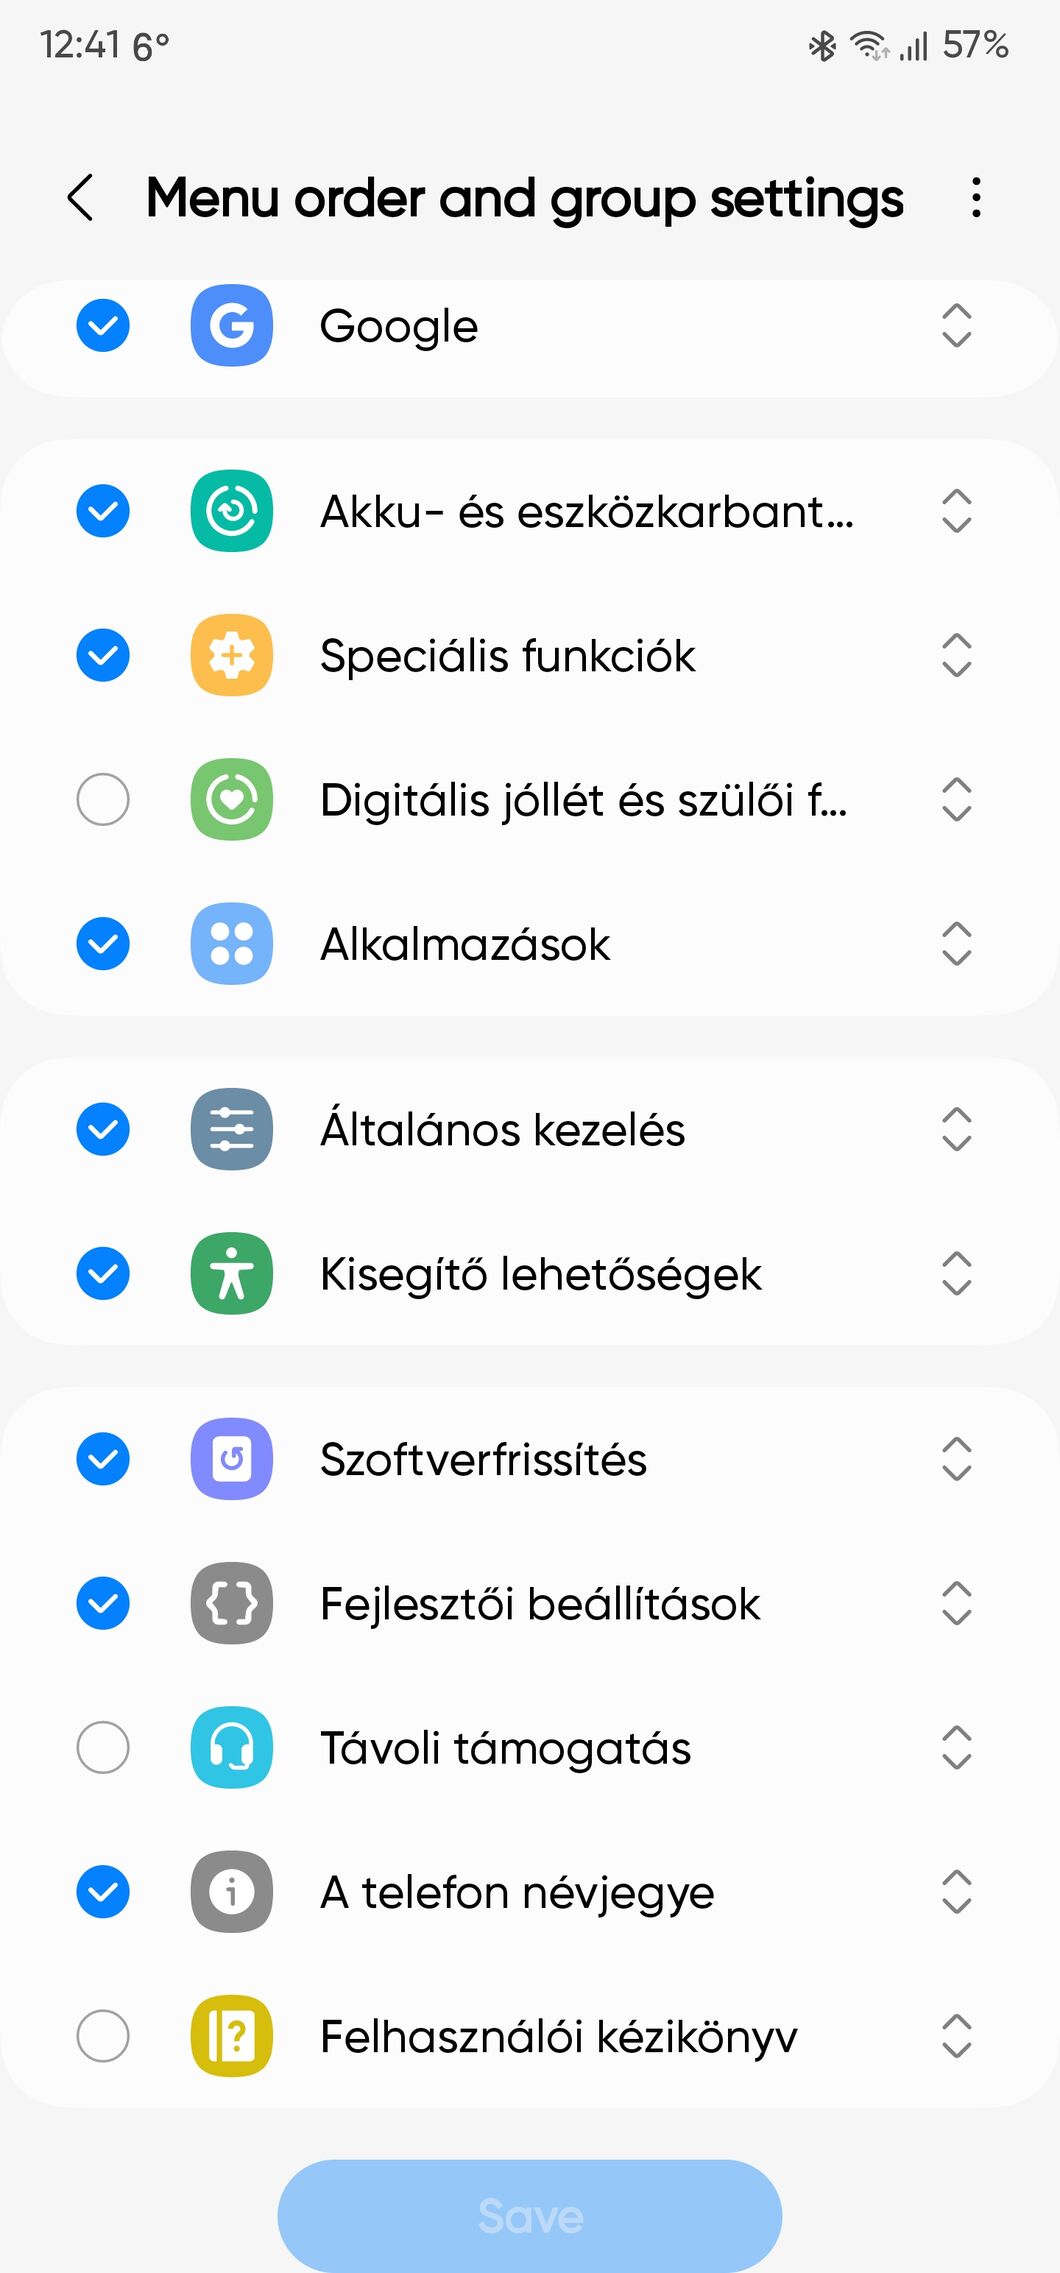Tap the Kisegítő lehetőségek accessibility icon
Screen dimensions: 1060x2273
coord(231,1273)
